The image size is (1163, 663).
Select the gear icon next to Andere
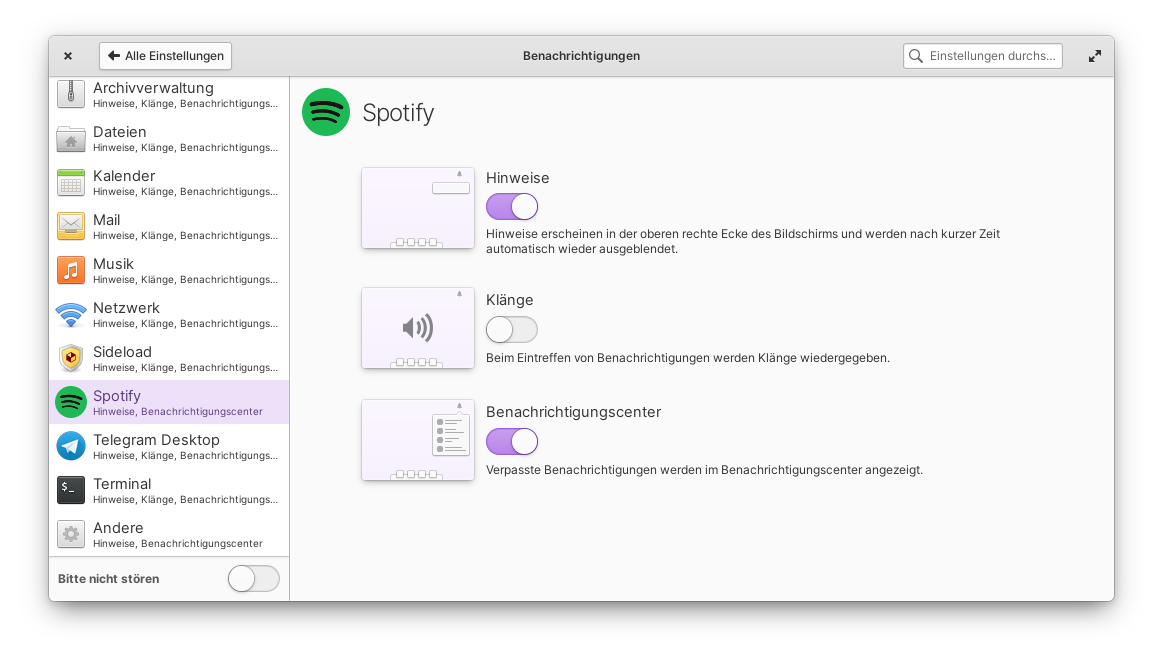[x=70, y=534]
